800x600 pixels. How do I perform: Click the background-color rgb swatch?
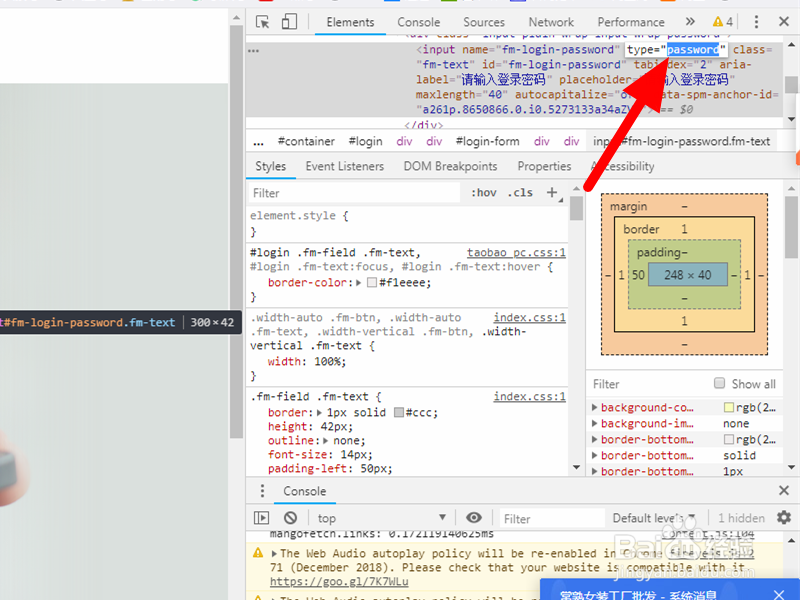click(729, 407)
